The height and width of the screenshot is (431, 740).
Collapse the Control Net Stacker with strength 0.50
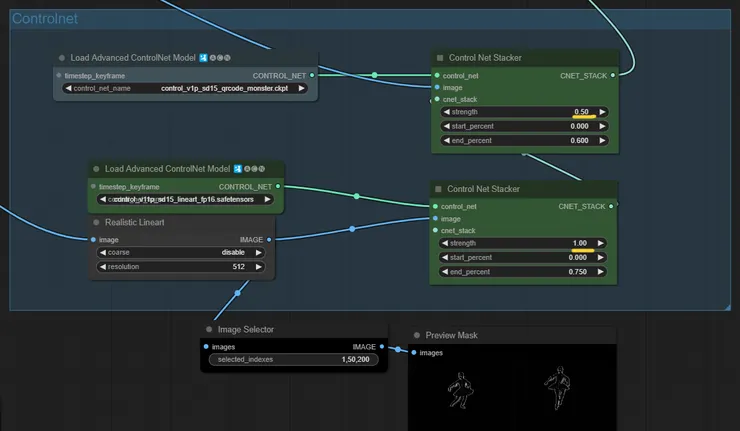[x=440, y=58]
